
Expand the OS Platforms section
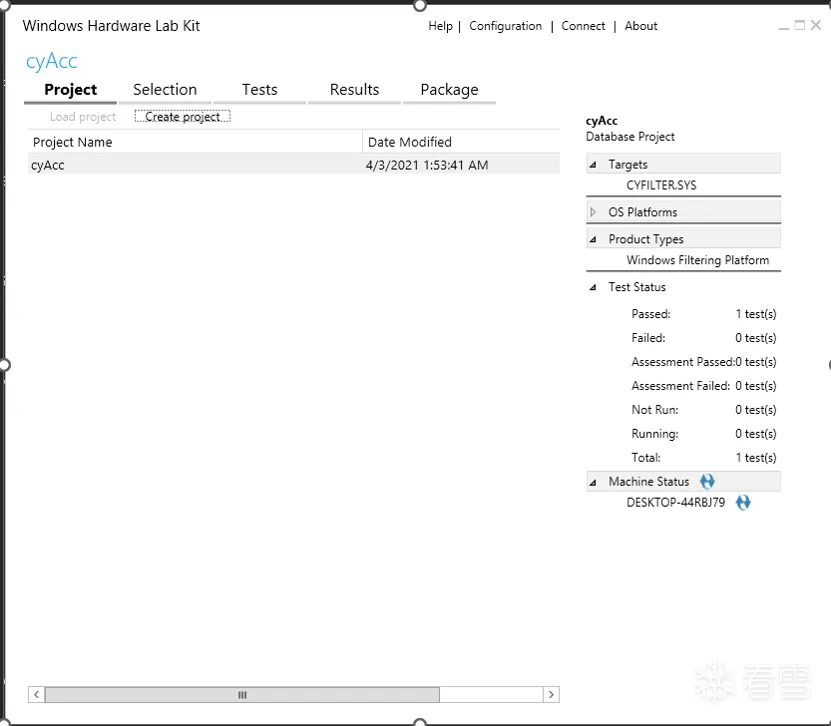(x=593, y=212)
